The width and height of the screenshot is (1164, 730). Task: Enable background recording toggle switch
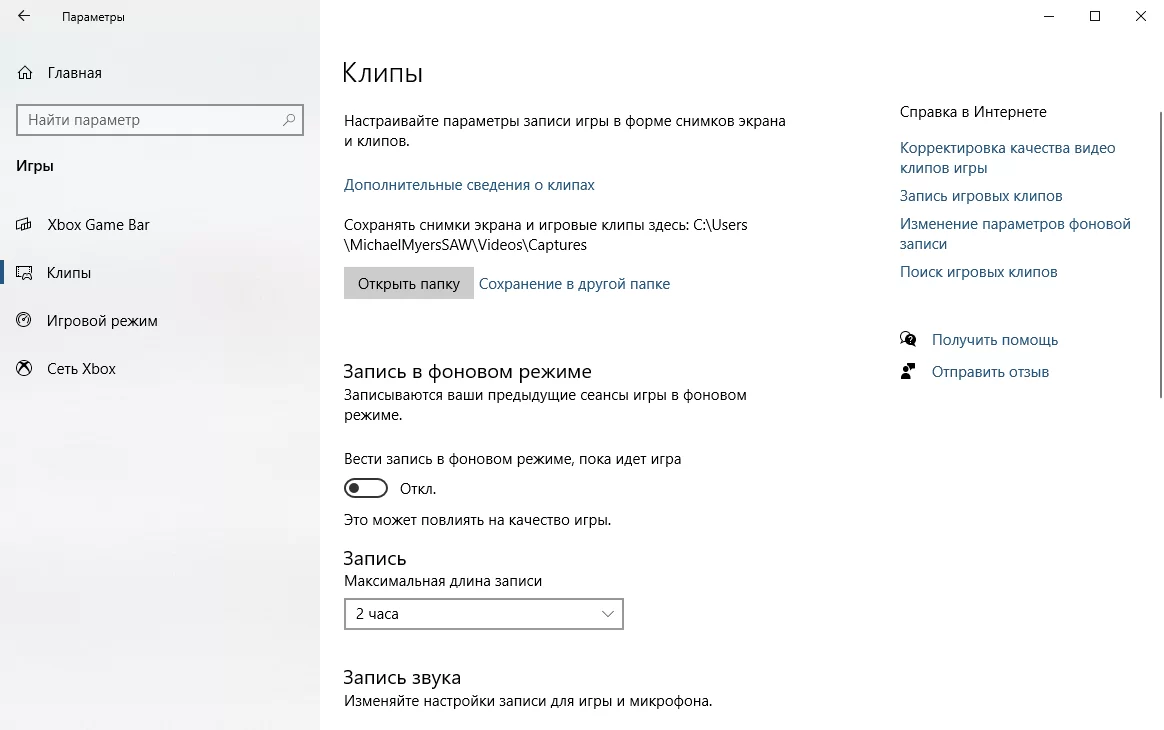tap(366, 489)
